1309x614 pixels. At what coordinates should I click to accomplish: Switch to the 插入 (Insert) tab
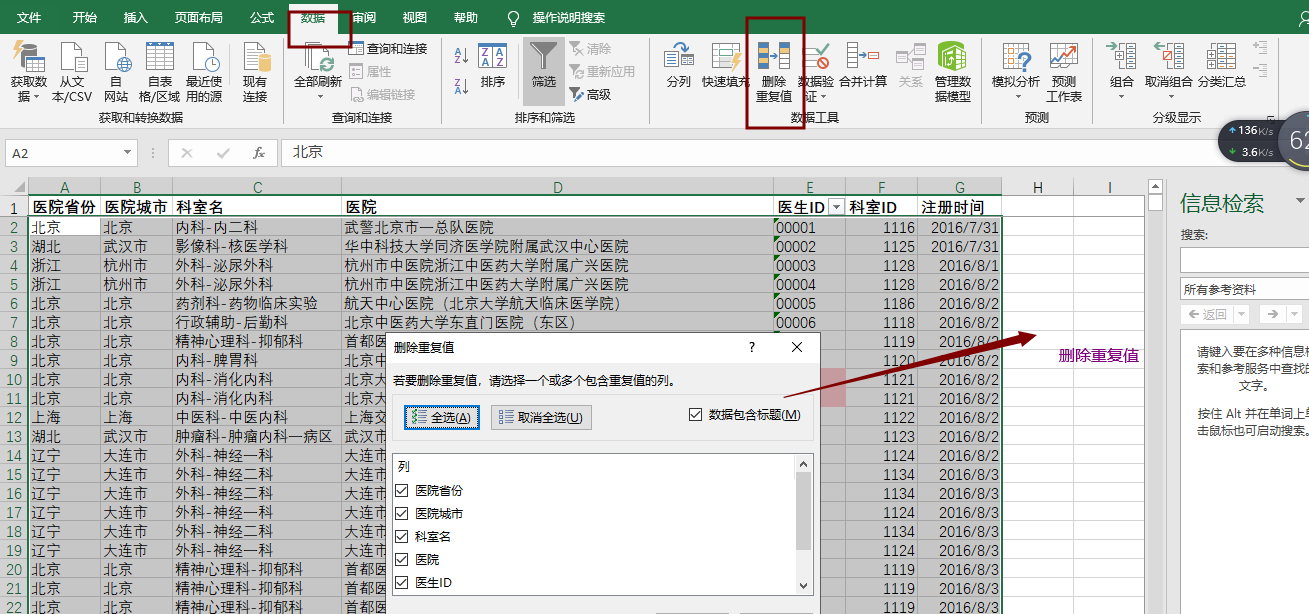pos(135,18)
